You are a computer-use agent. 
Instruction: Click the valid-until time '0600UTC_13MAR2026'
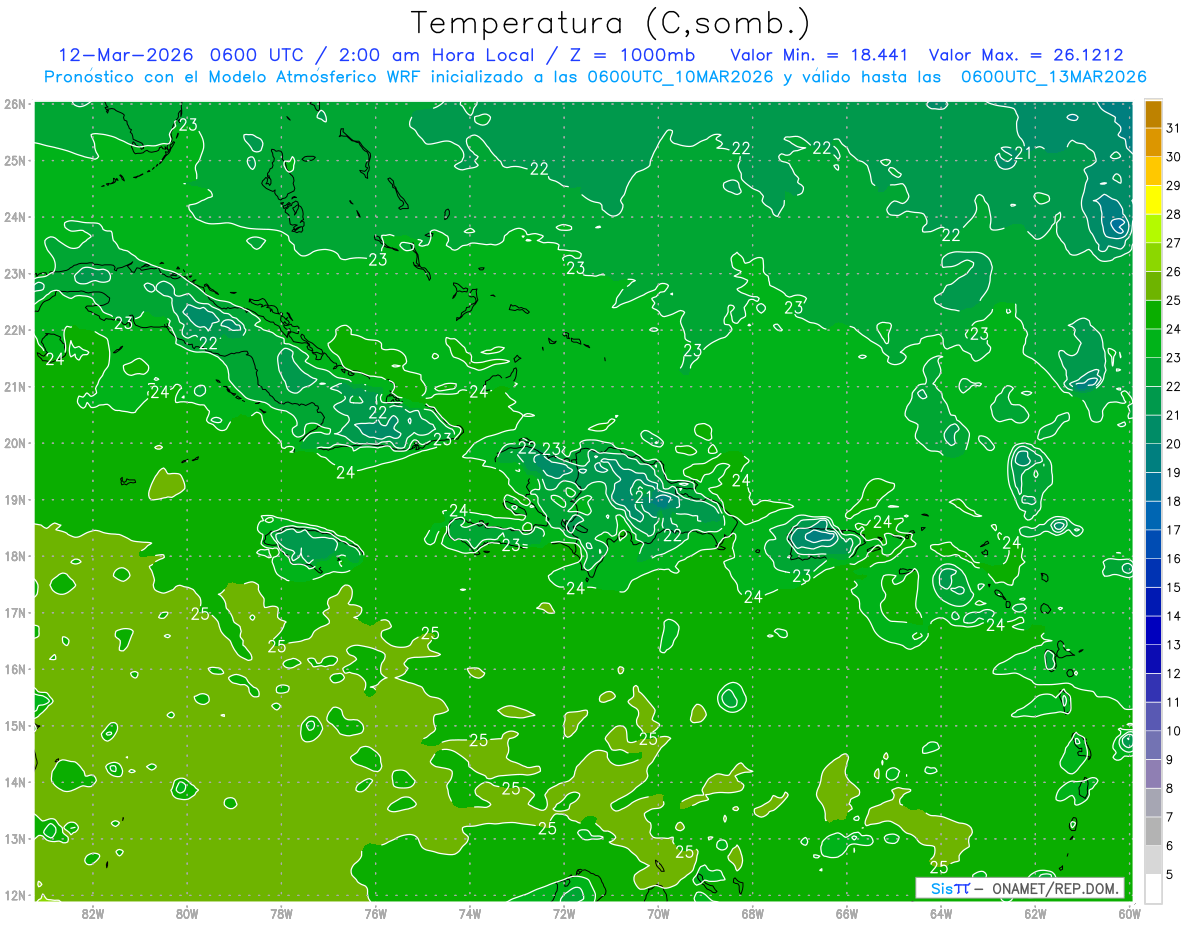point(1053,77)
